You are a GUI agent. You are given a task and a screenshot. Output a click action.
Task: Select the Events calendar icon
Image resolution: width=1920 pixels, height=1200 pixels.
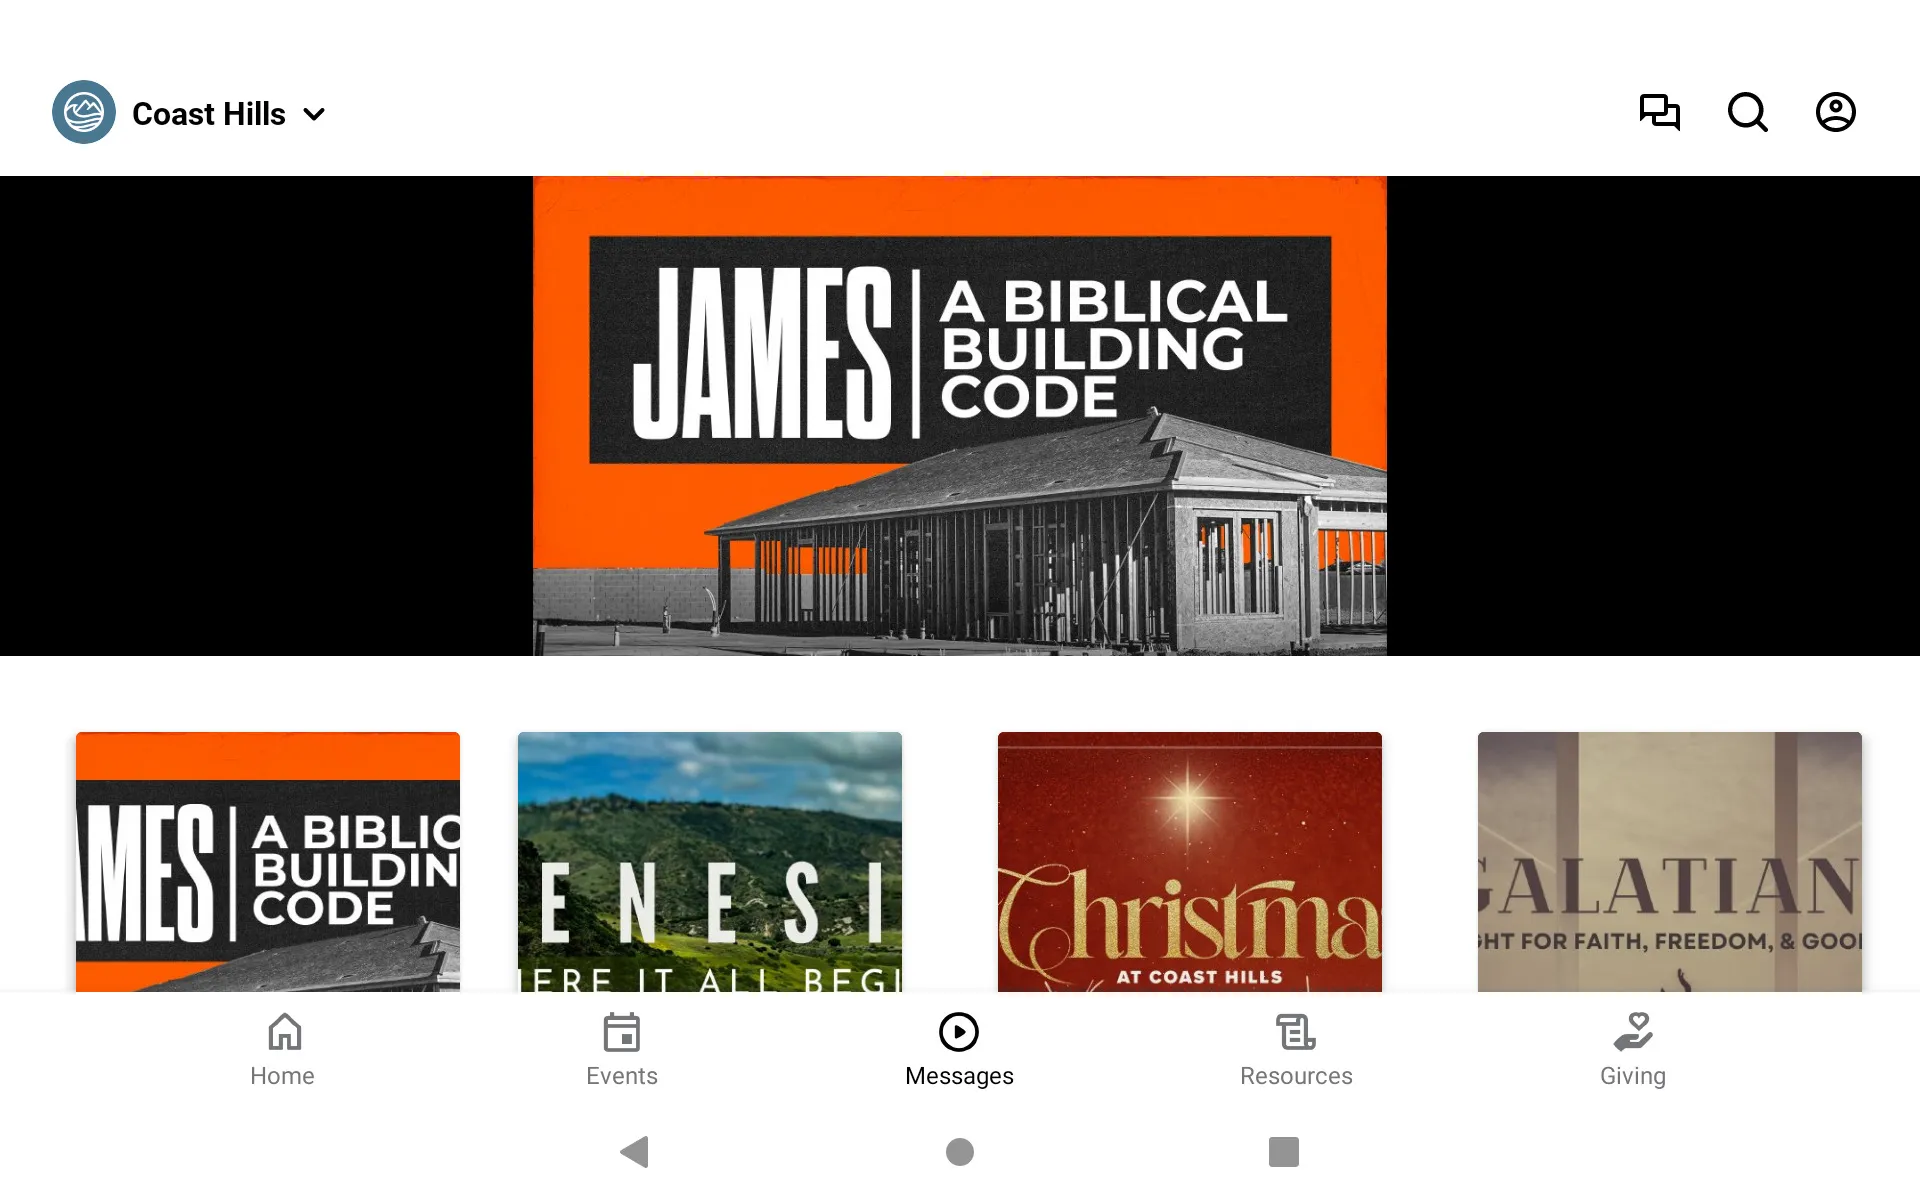tap(621, 1030)
